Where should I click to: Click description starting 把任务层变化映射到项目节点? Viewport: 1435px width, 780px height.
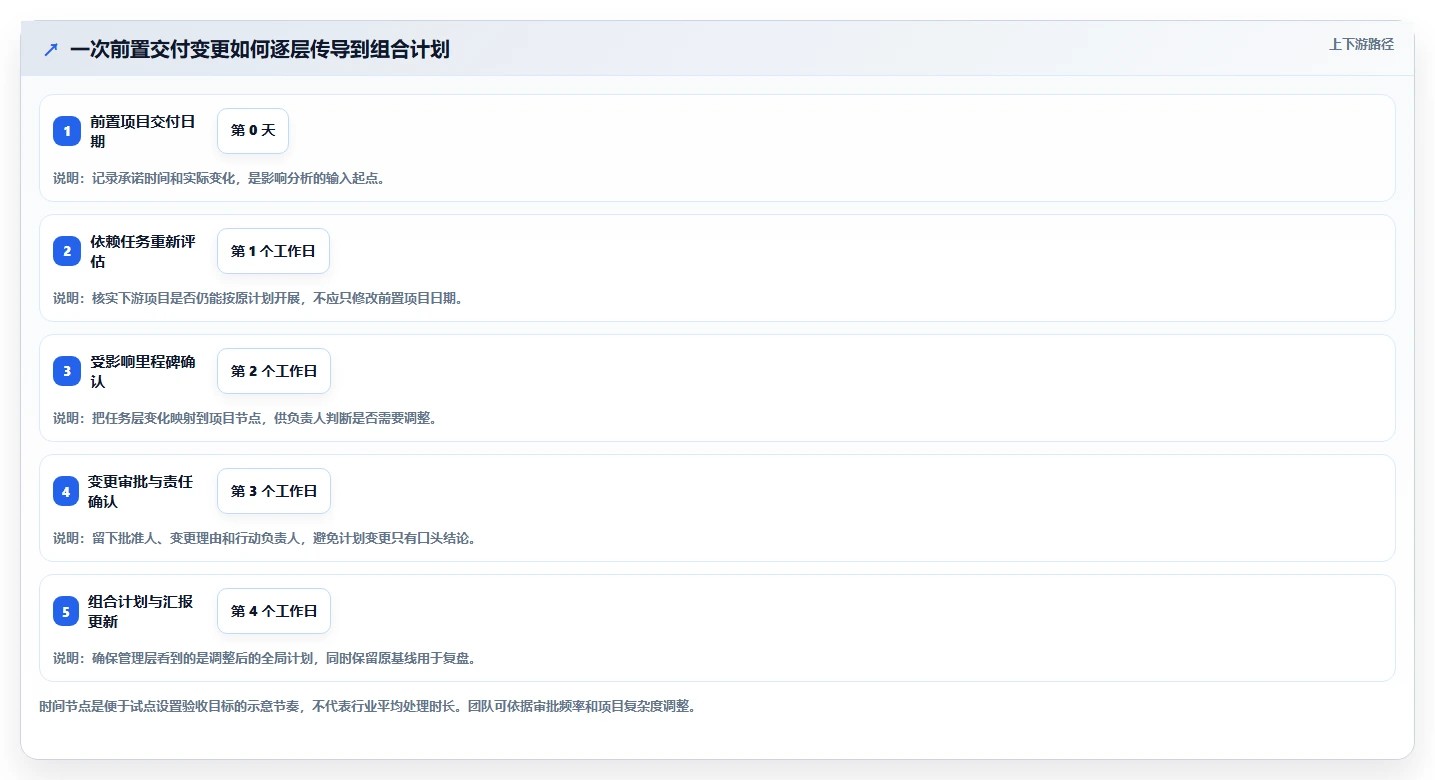point(245,418)
